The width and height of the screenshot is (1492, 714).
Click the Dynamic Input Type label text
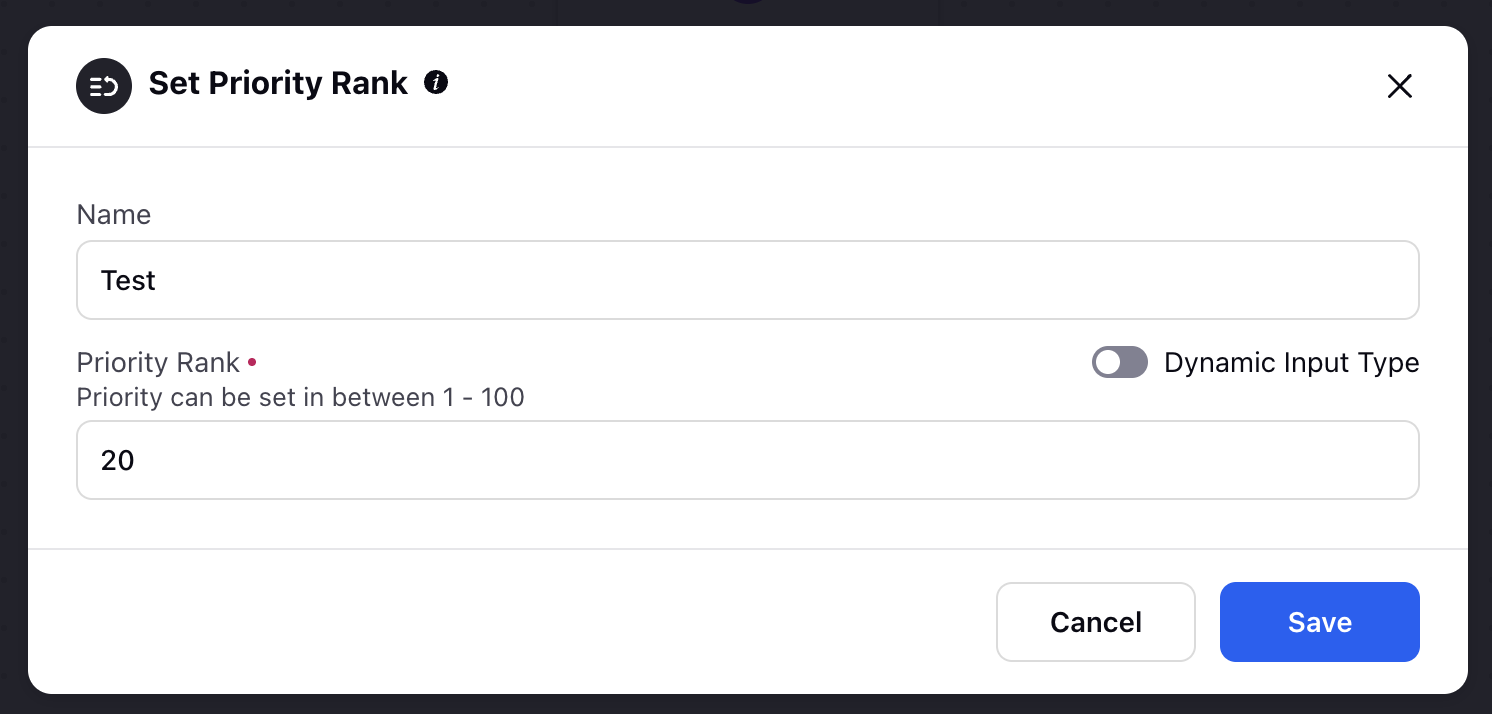[1292, 362]
